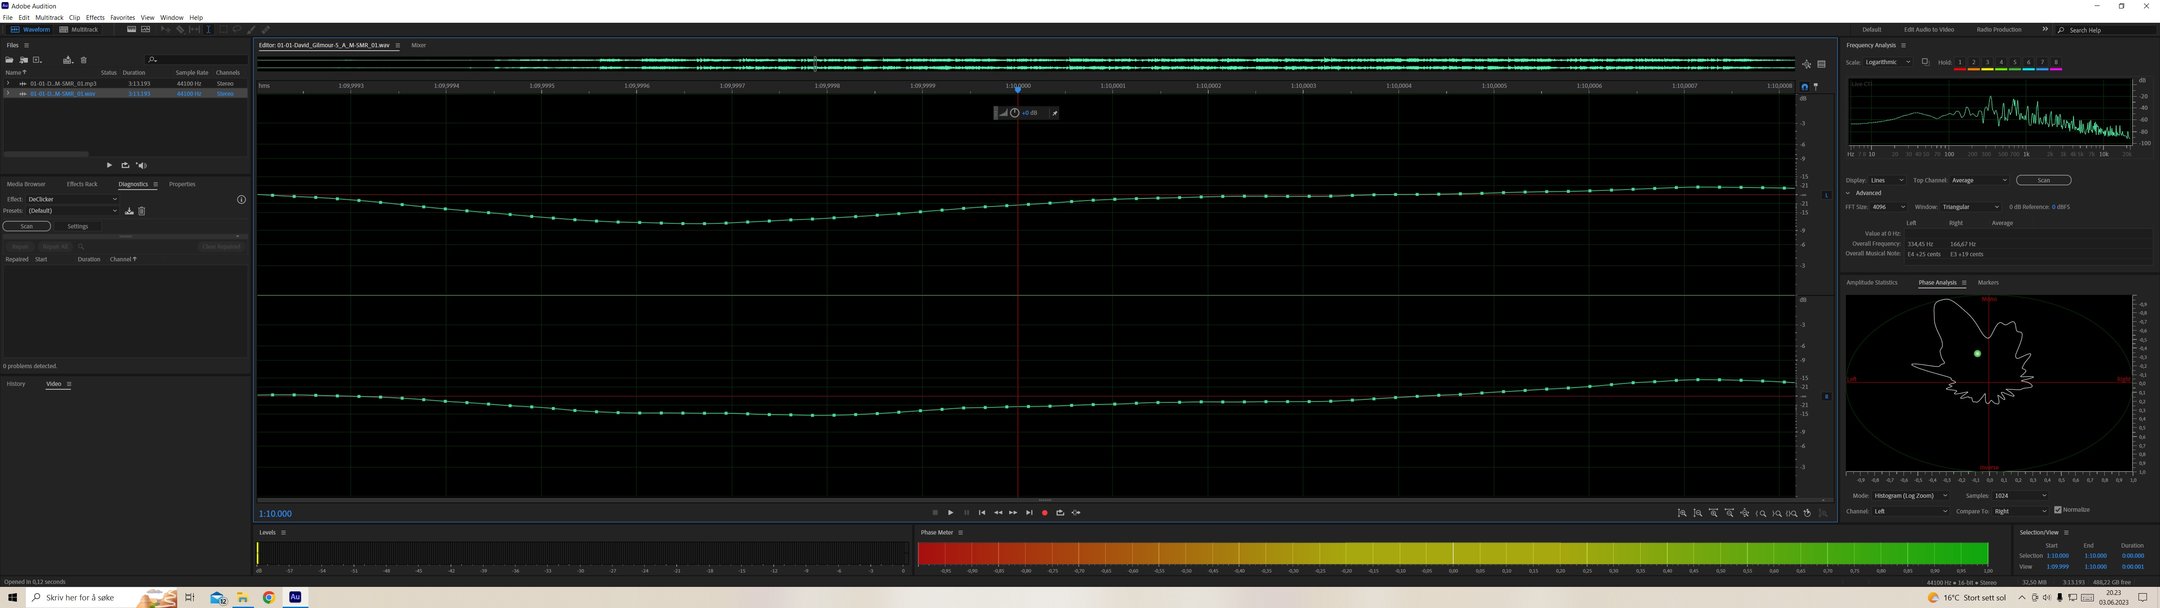Toggle the R channel enable button
2160x608 pixels.
pos(1827,397)
